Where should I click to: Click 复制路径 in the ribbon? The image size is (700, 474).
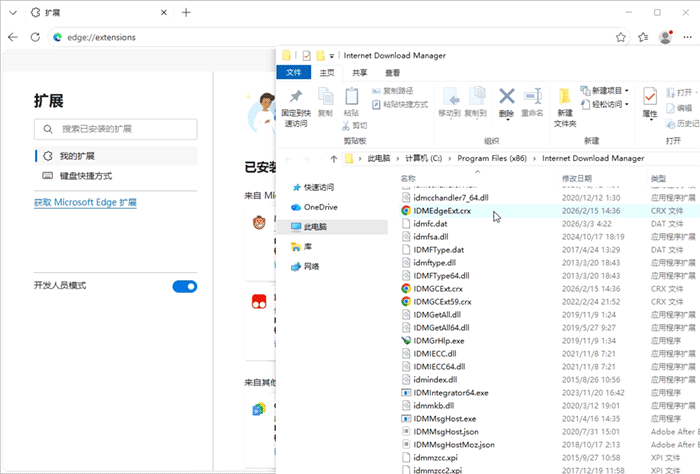coord(393,91)
